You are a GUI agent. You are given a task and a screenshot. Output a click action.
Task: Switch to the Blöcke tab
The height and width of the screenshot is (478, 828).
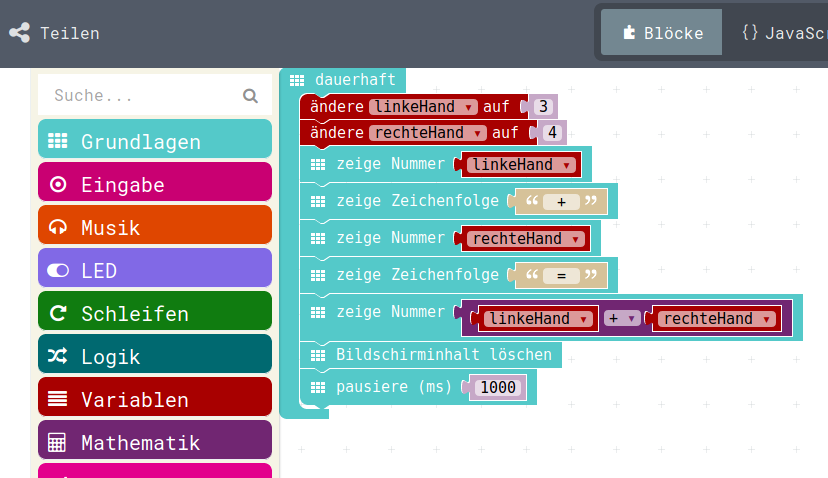click(661, 32)
